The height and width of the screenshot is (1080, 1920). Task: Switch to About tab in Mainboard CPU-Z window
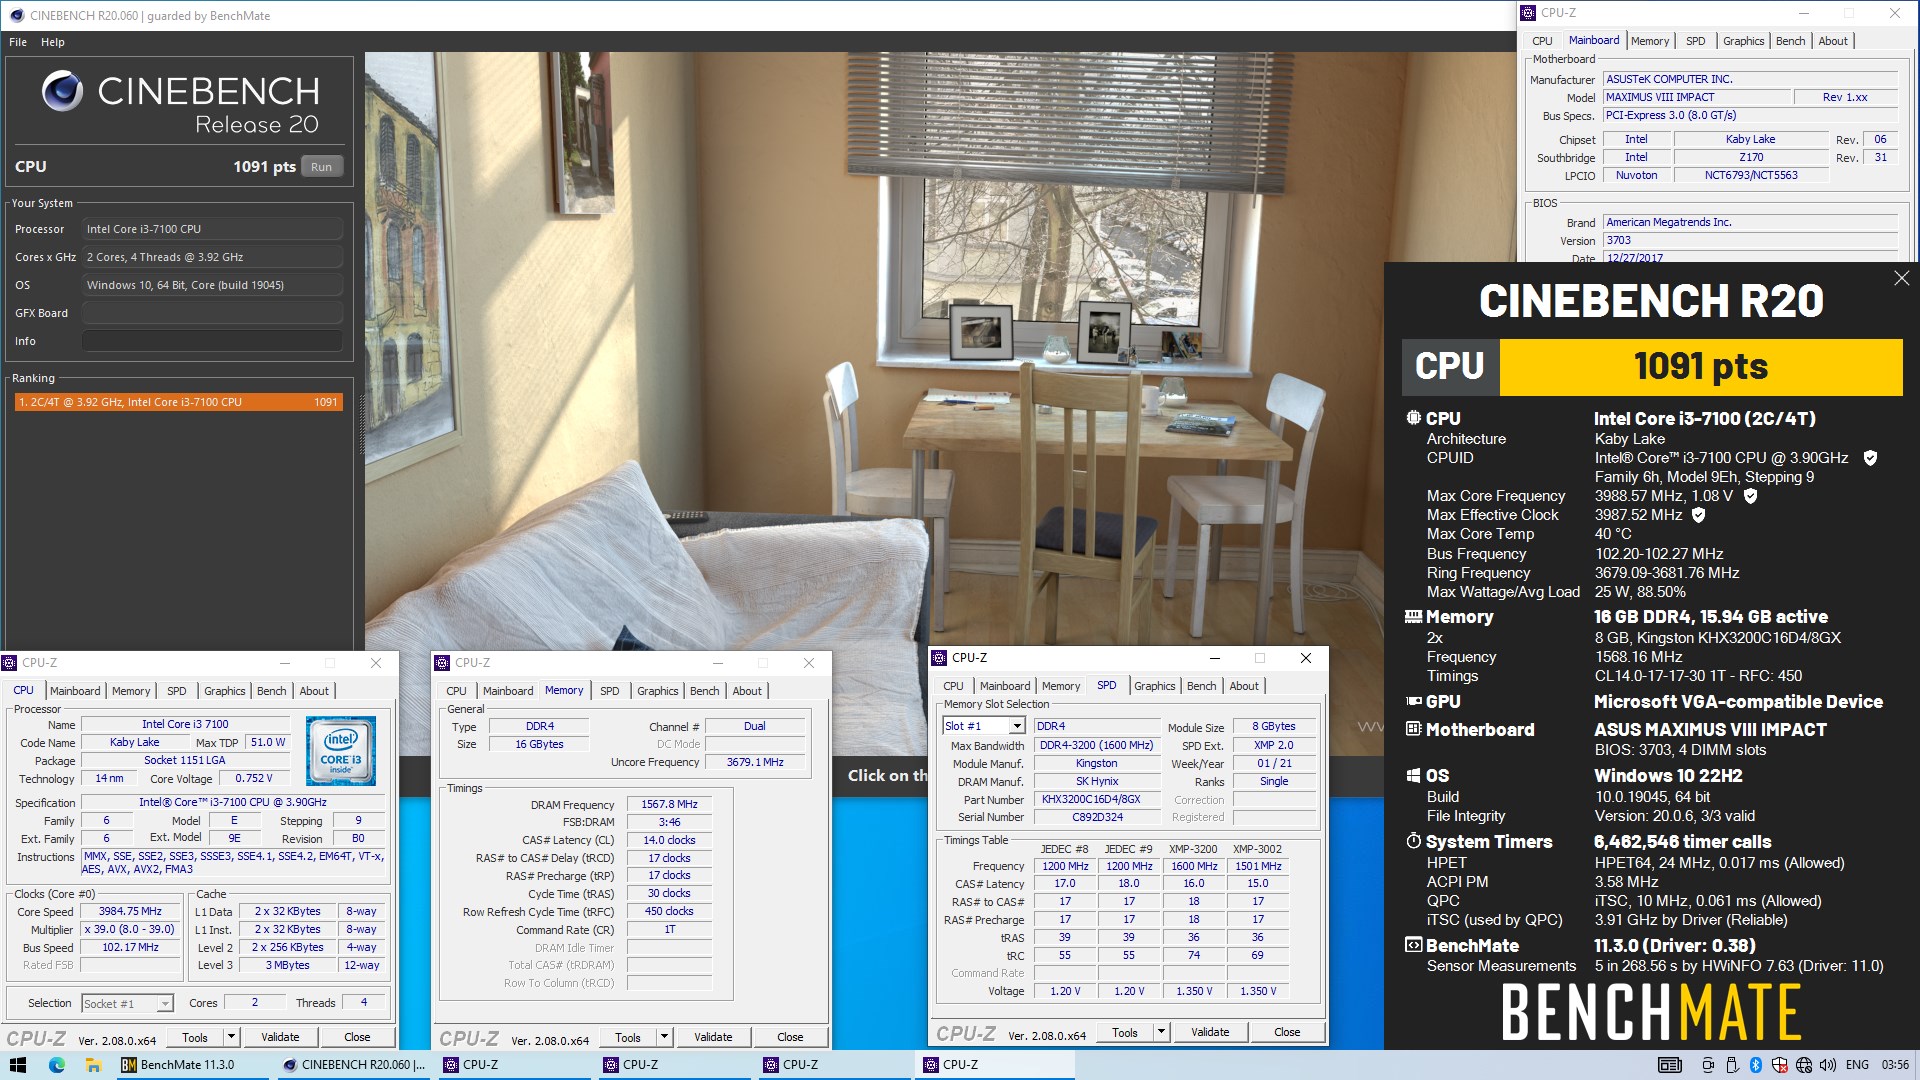pos(1833,41)
